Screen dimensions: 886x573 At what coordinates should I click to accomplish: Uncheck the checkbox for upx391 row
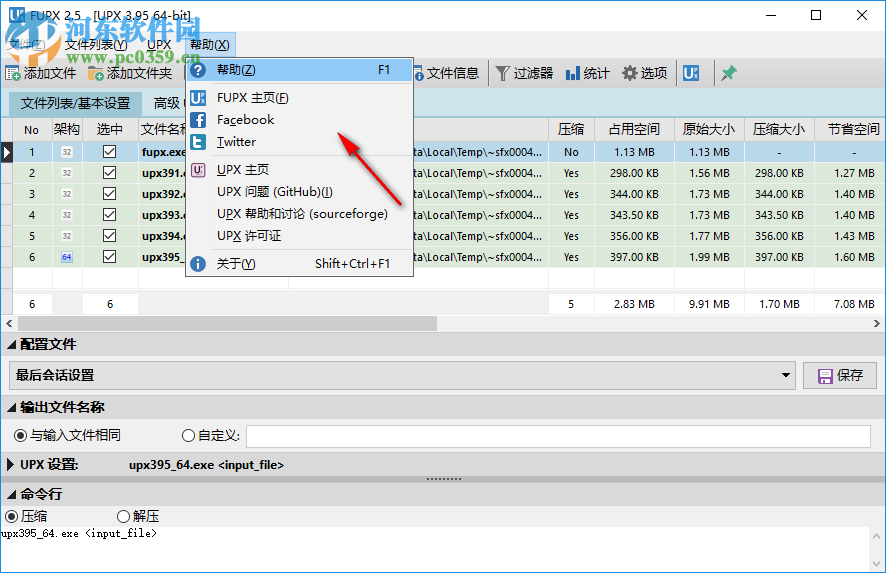click(110, 172)
